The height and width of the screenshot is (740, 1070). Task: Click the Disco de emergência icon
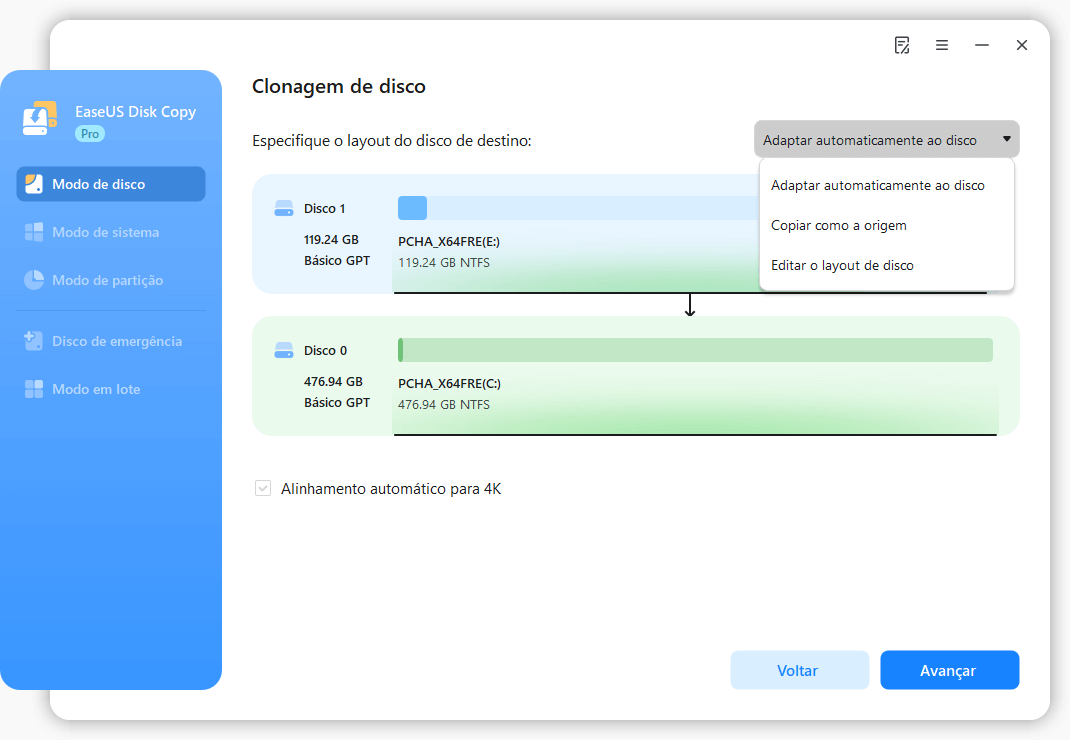point(34,341)
